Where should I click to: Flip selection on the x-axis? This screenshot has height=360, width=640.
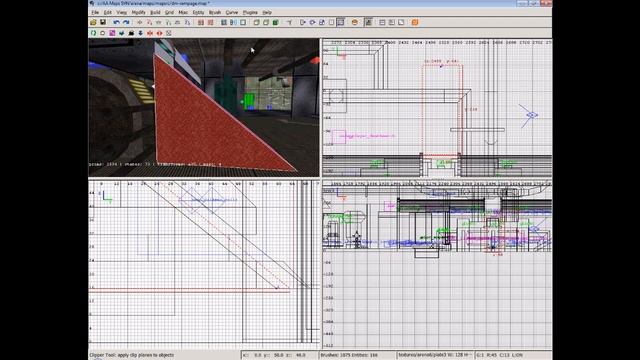click(x=140, y=22)
